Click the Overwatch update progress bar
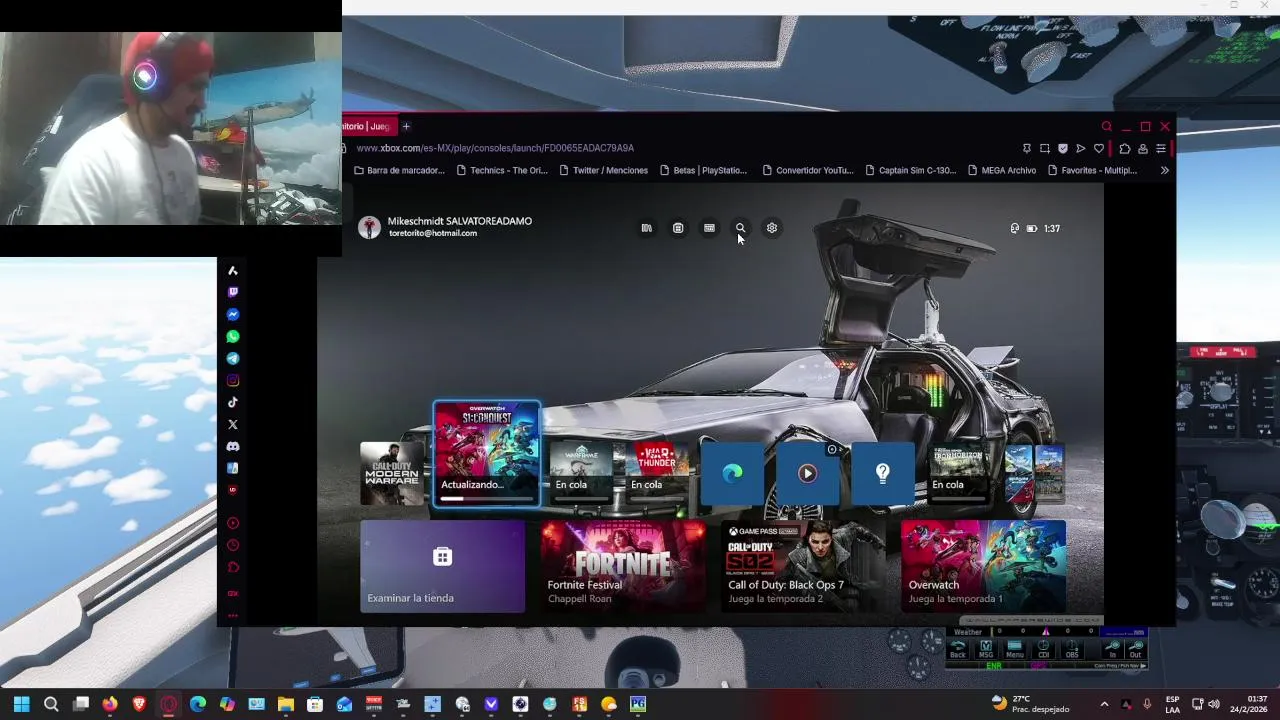1280x720 pixels. 486,498
